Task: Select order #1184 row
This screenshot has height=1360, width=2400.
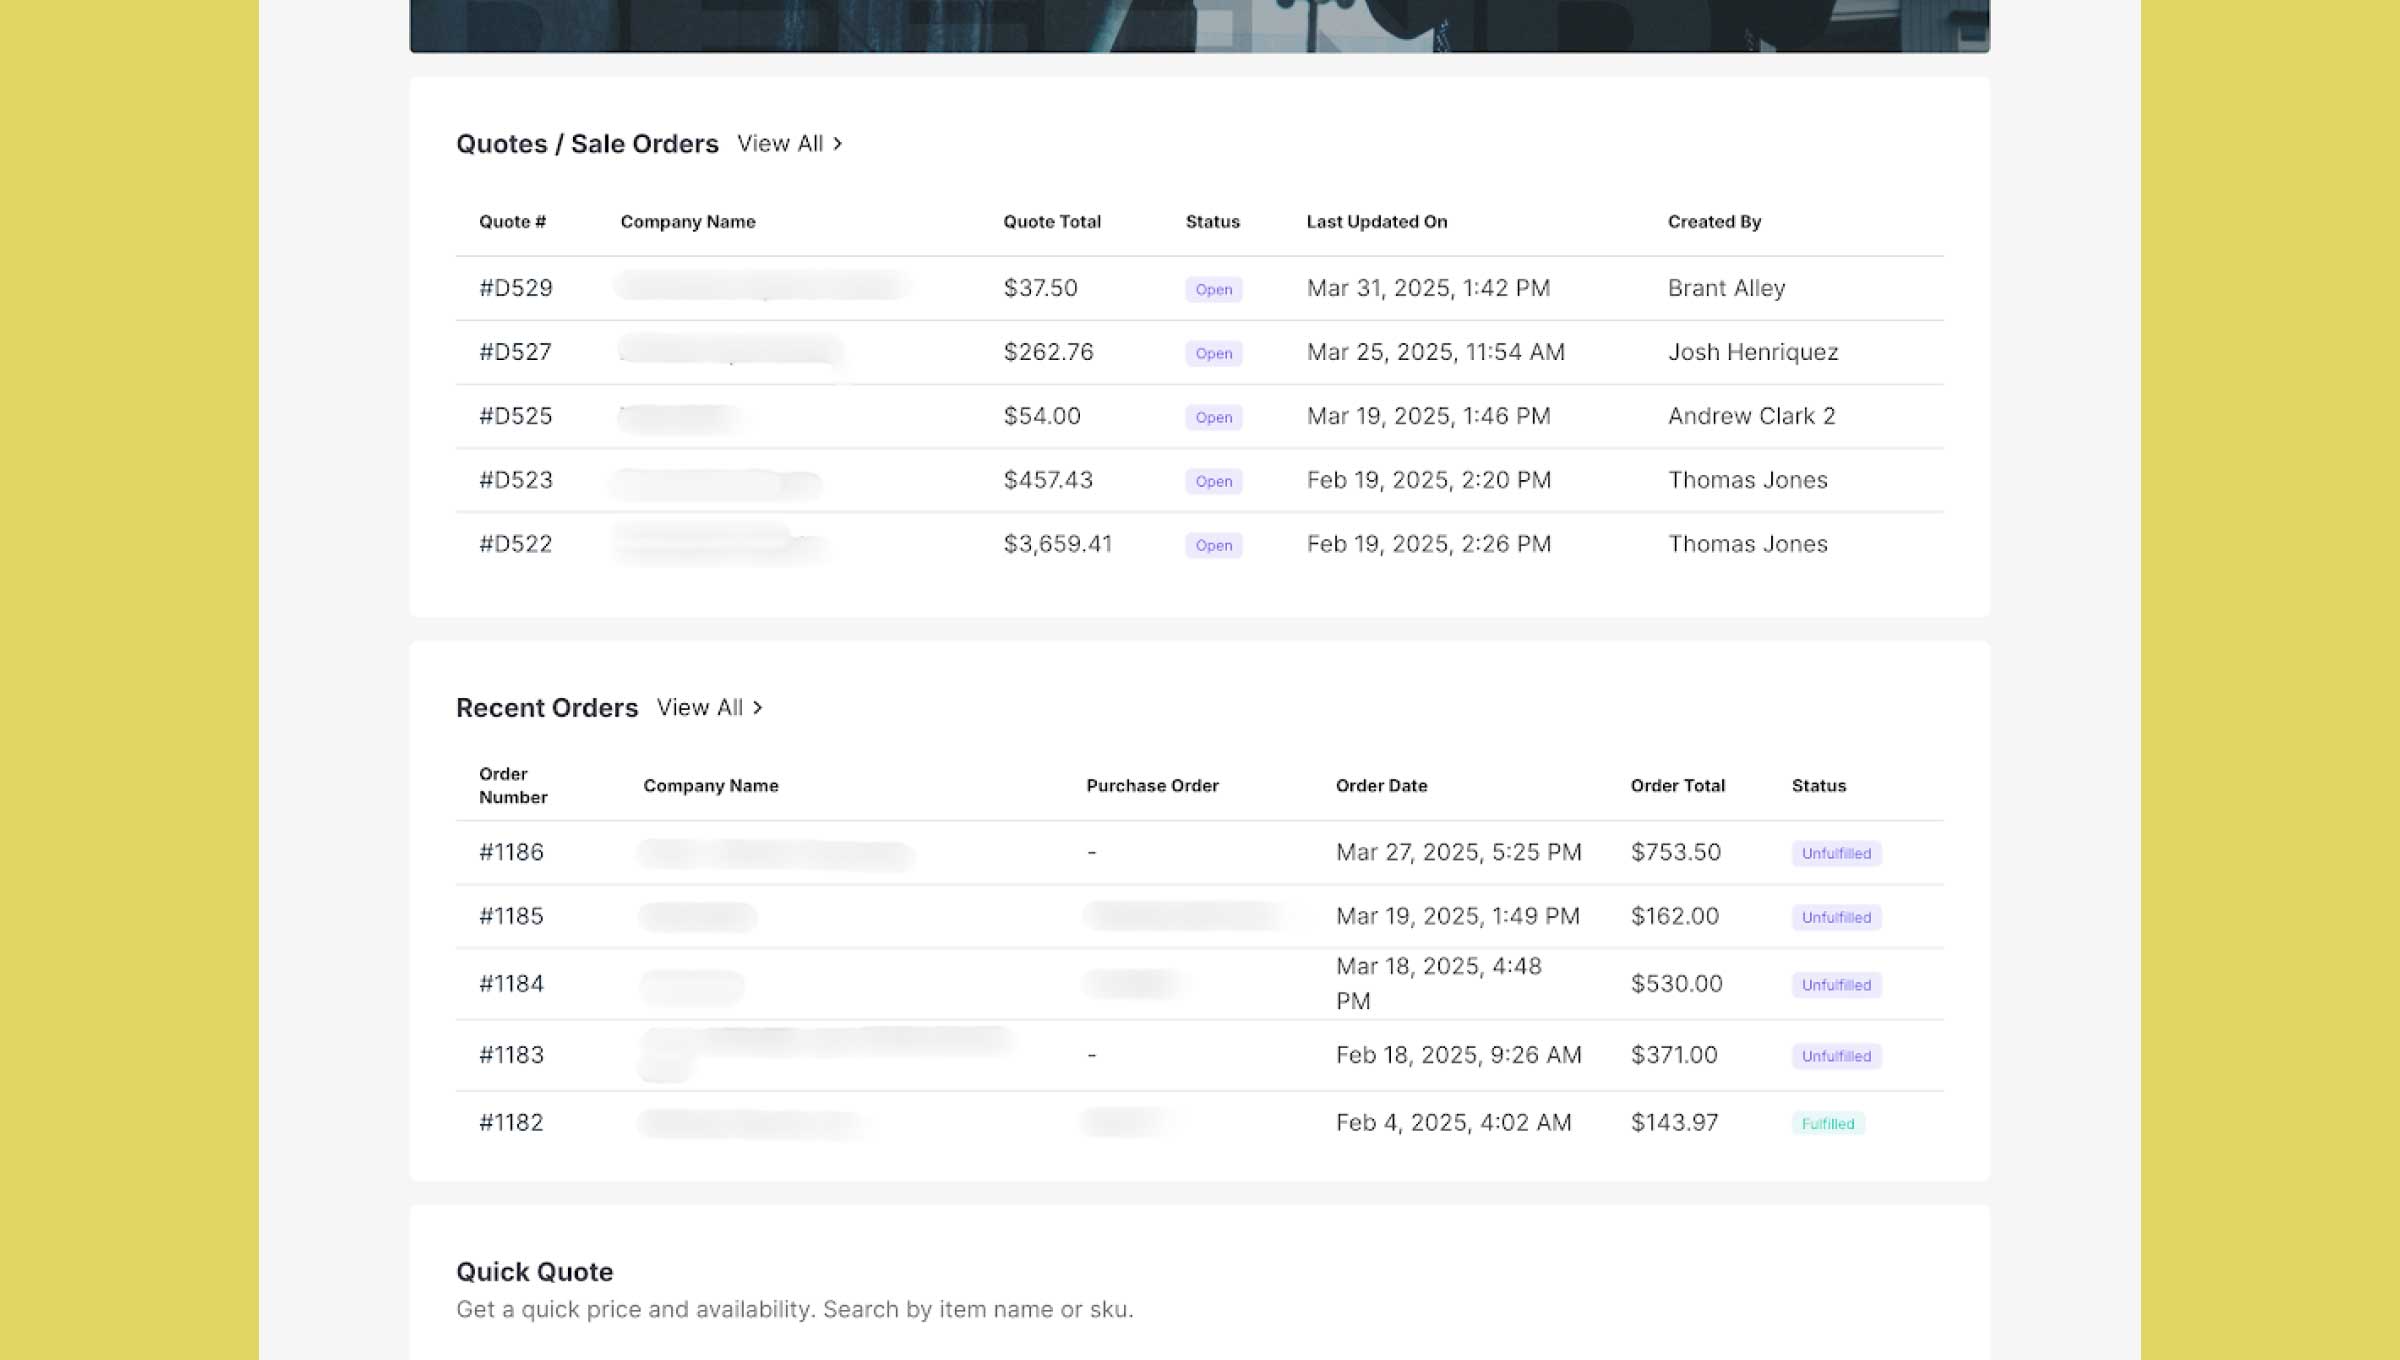Action: tap(511, 984)
